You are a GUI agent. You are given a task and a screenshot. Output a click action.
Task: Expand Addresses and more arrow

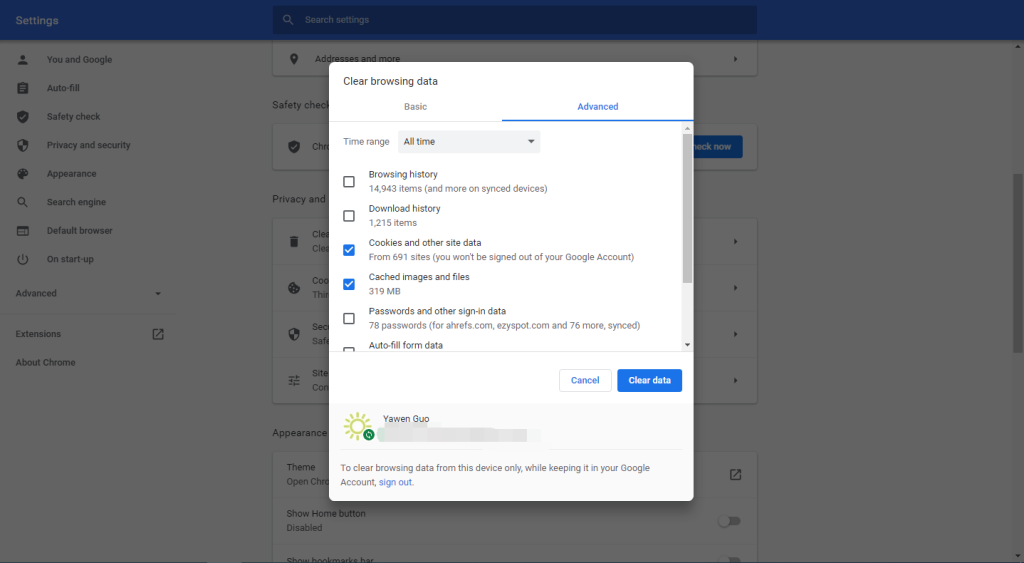point(735,59)
